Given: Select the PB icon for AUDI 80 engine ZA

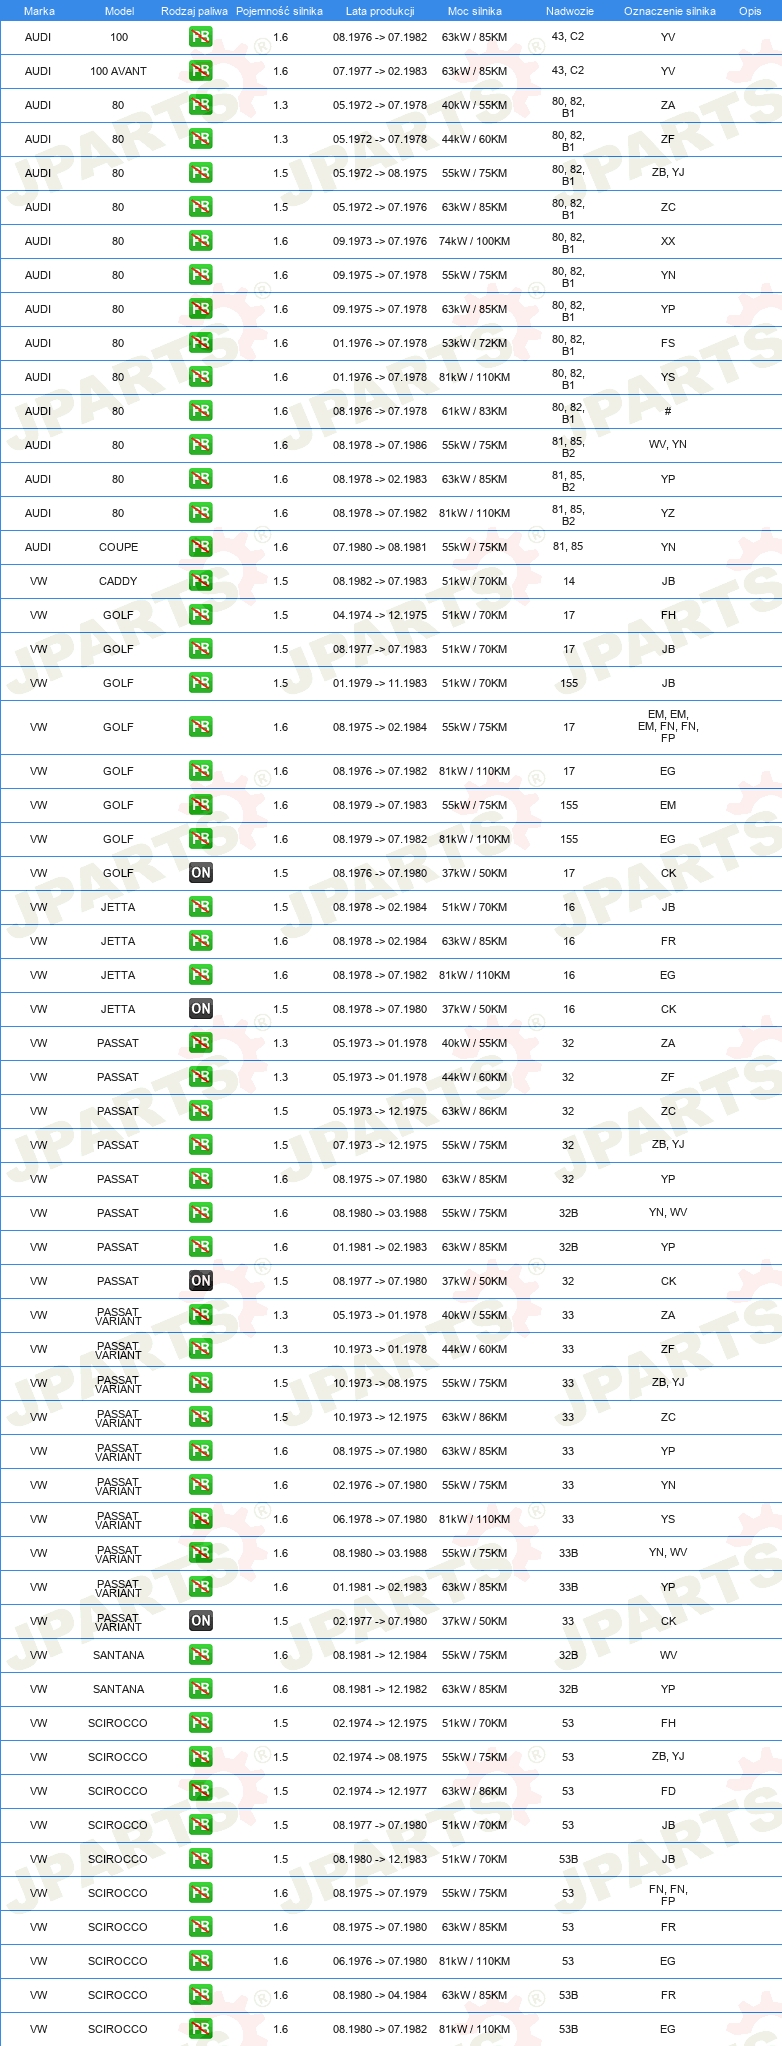Looking at the screenshot, I should pyautogui.click(x=201, y=105).
